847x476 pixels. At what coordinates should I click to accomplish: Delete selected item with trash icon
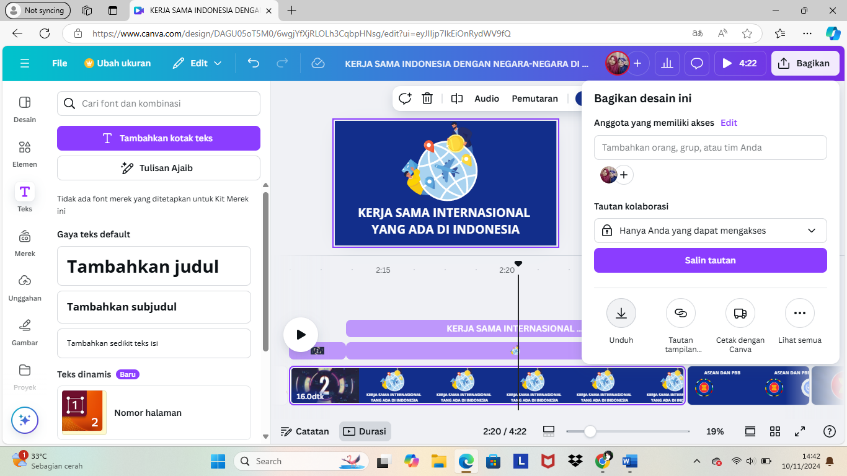[427, 99]
